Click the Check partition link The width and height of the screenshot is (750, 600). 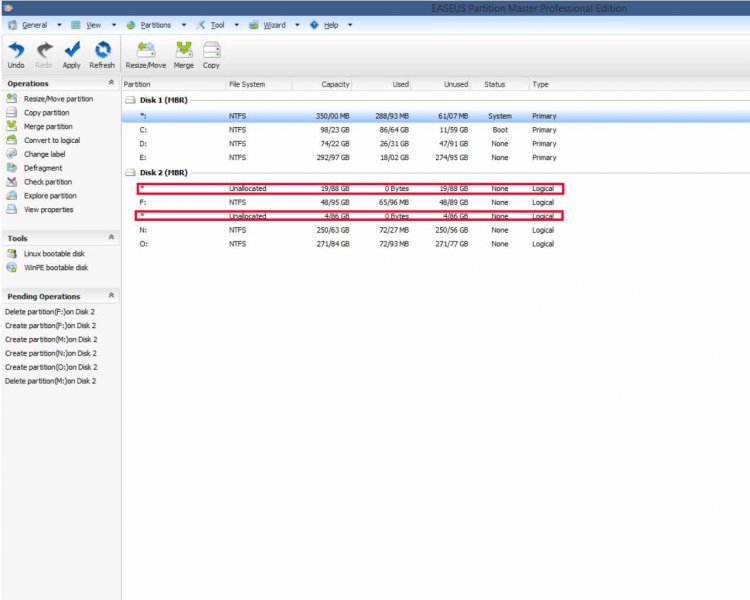(x=48, y=182)
